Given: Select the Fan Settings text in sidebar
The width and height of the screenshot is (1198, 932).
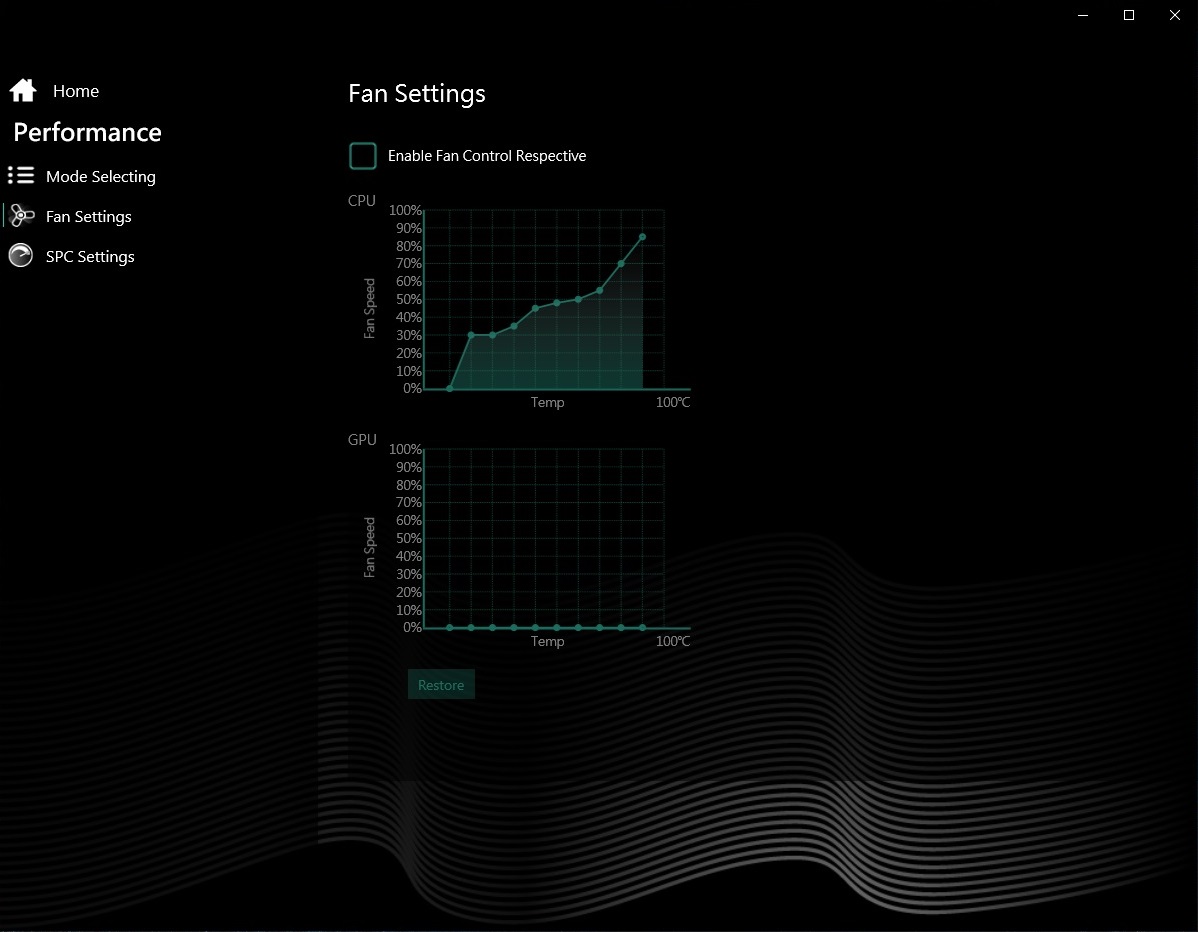Looking at the screenshot, I should point(89,216).
